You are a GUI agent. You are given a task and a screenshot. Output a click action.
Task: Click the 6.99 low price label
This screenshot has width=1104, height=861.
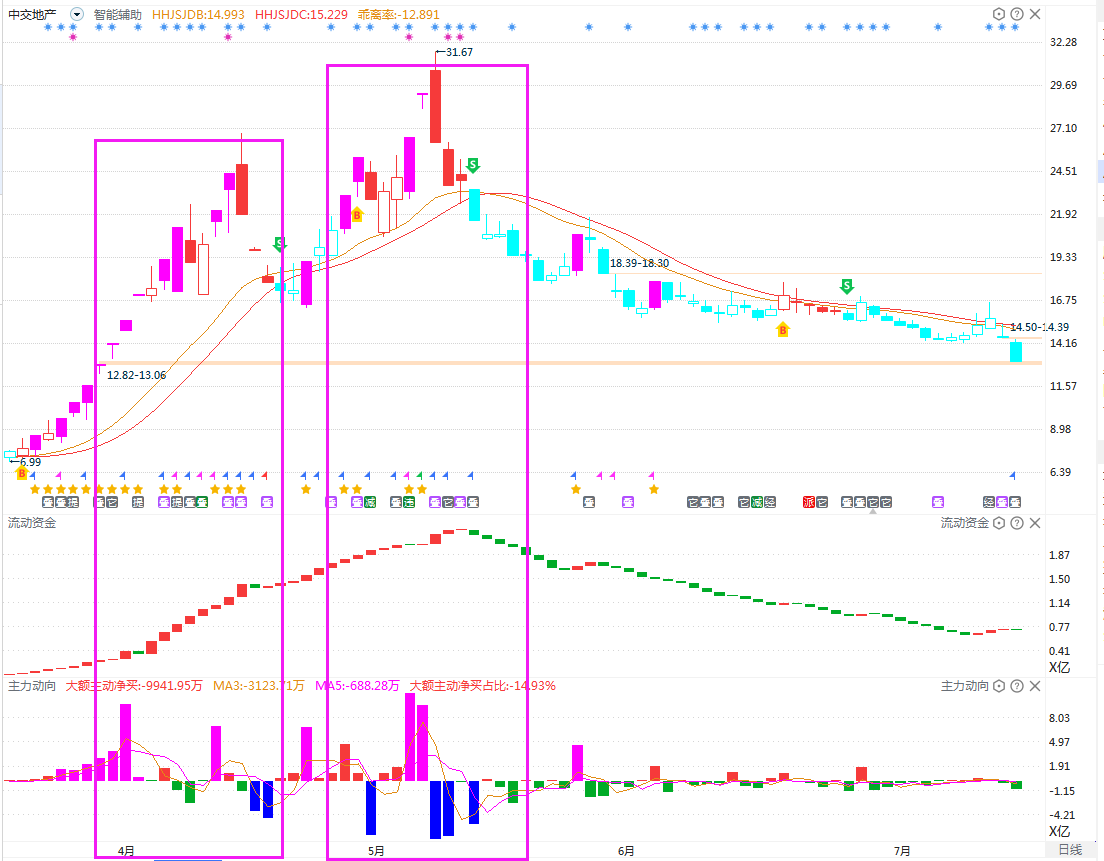pos(30,463)
